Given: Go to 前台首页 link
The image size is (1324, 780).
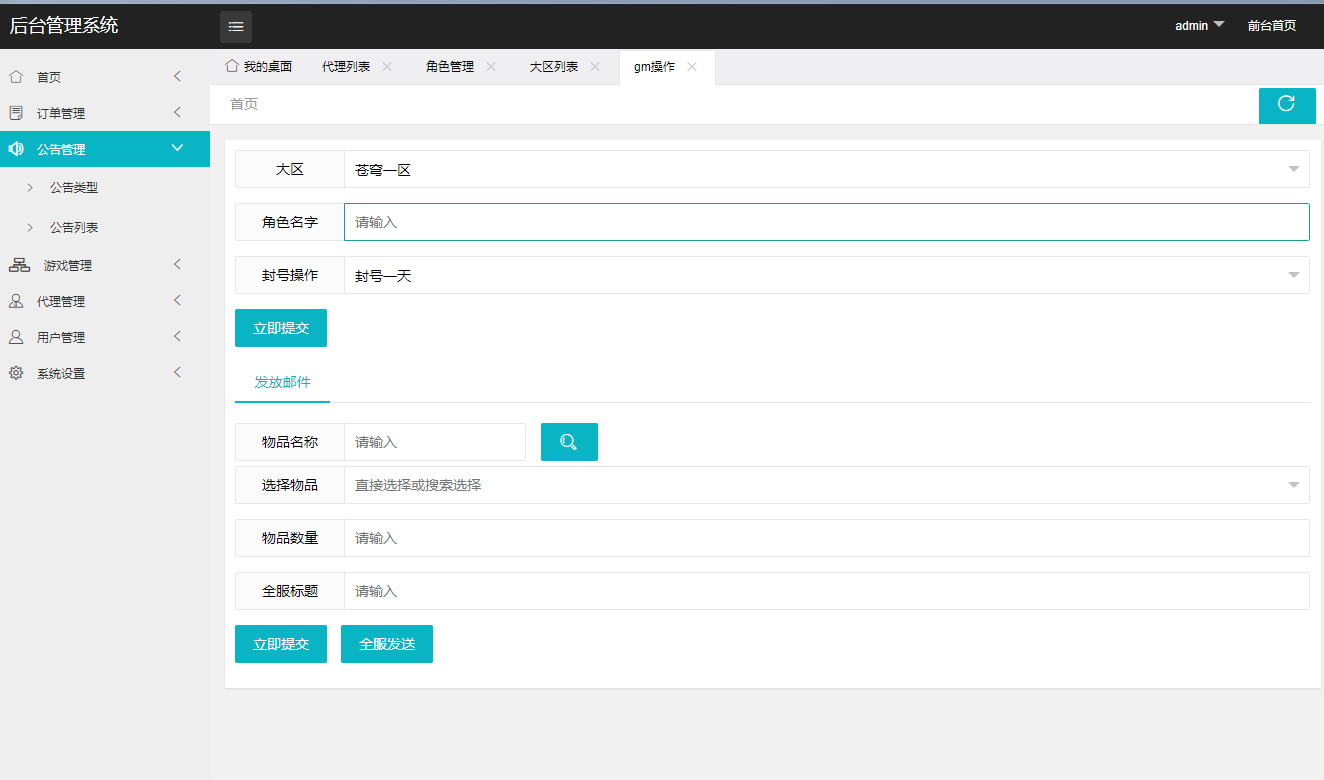Looking at the screenshot, I should pos(1272,26).
